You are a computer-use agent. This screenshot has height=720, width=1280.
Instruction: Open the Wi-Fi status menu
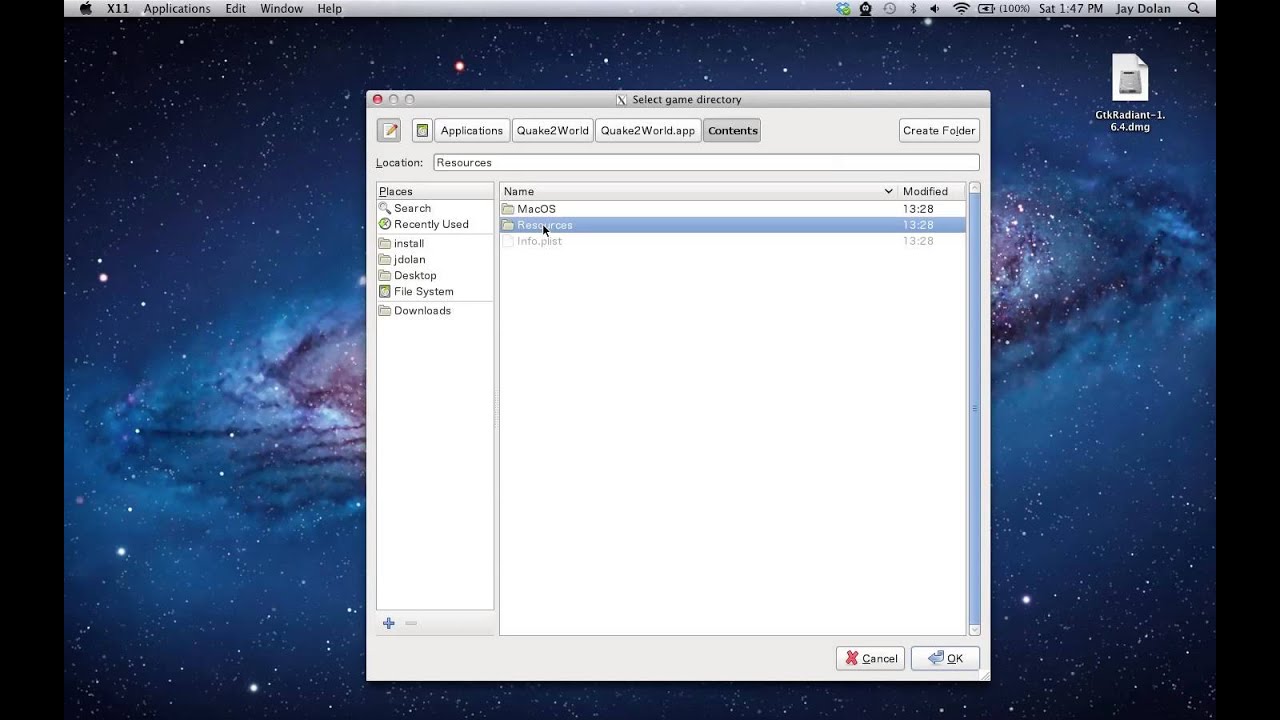click(x=961, y=9)
